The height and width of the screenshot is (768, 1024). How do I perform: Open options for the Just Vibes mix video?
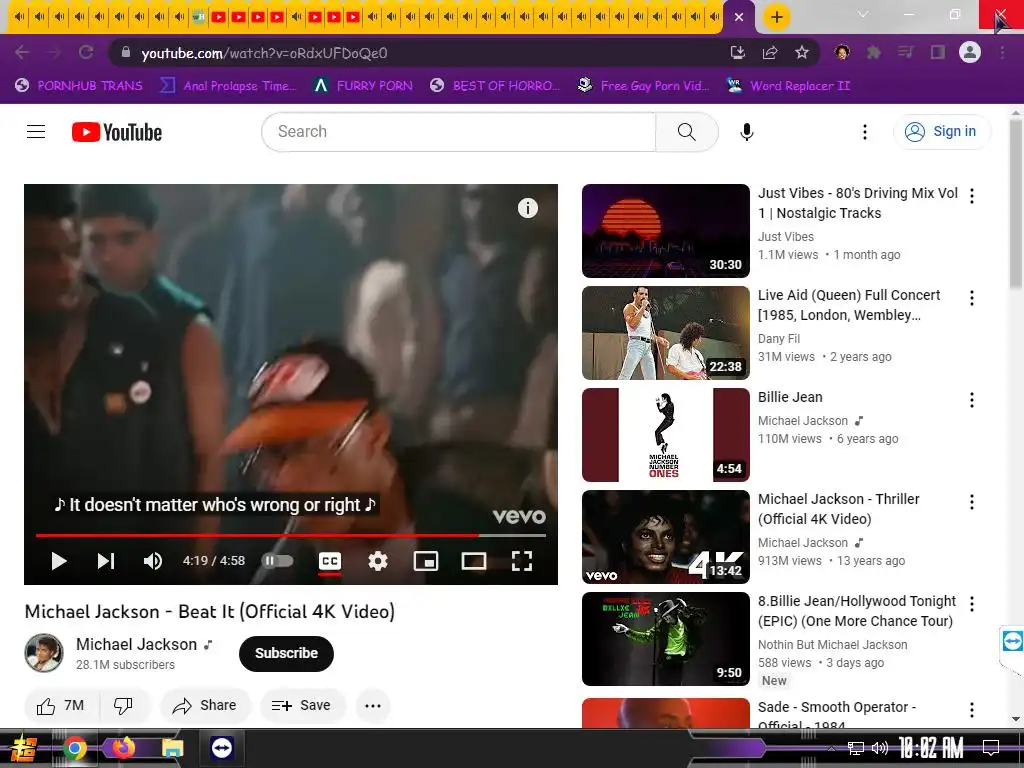click(972, 196)
